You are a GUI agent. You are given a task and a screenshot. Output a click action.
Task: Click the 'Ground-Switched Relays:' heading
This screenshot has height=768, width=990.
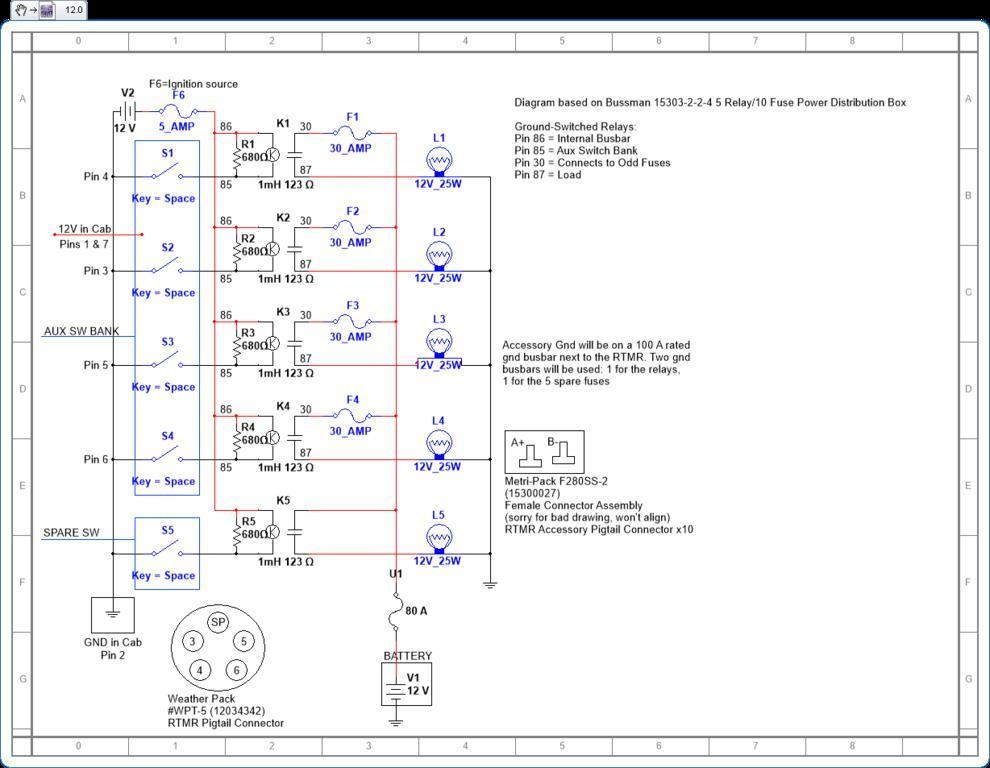click(575, 126)
